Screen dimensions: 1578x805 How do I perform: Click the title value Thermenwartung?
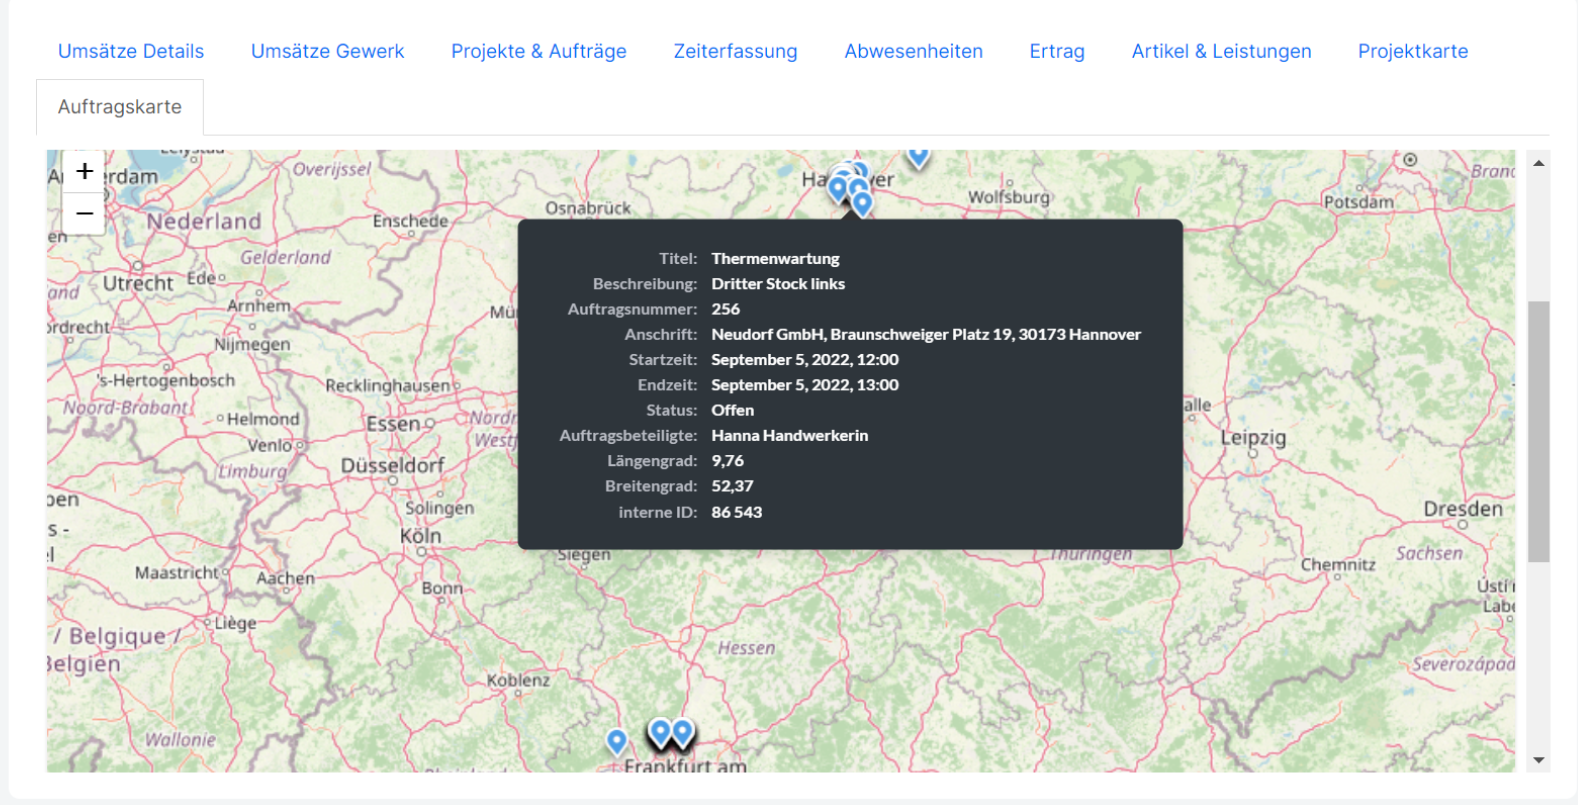pyautogui.click(x=775, y=258)
